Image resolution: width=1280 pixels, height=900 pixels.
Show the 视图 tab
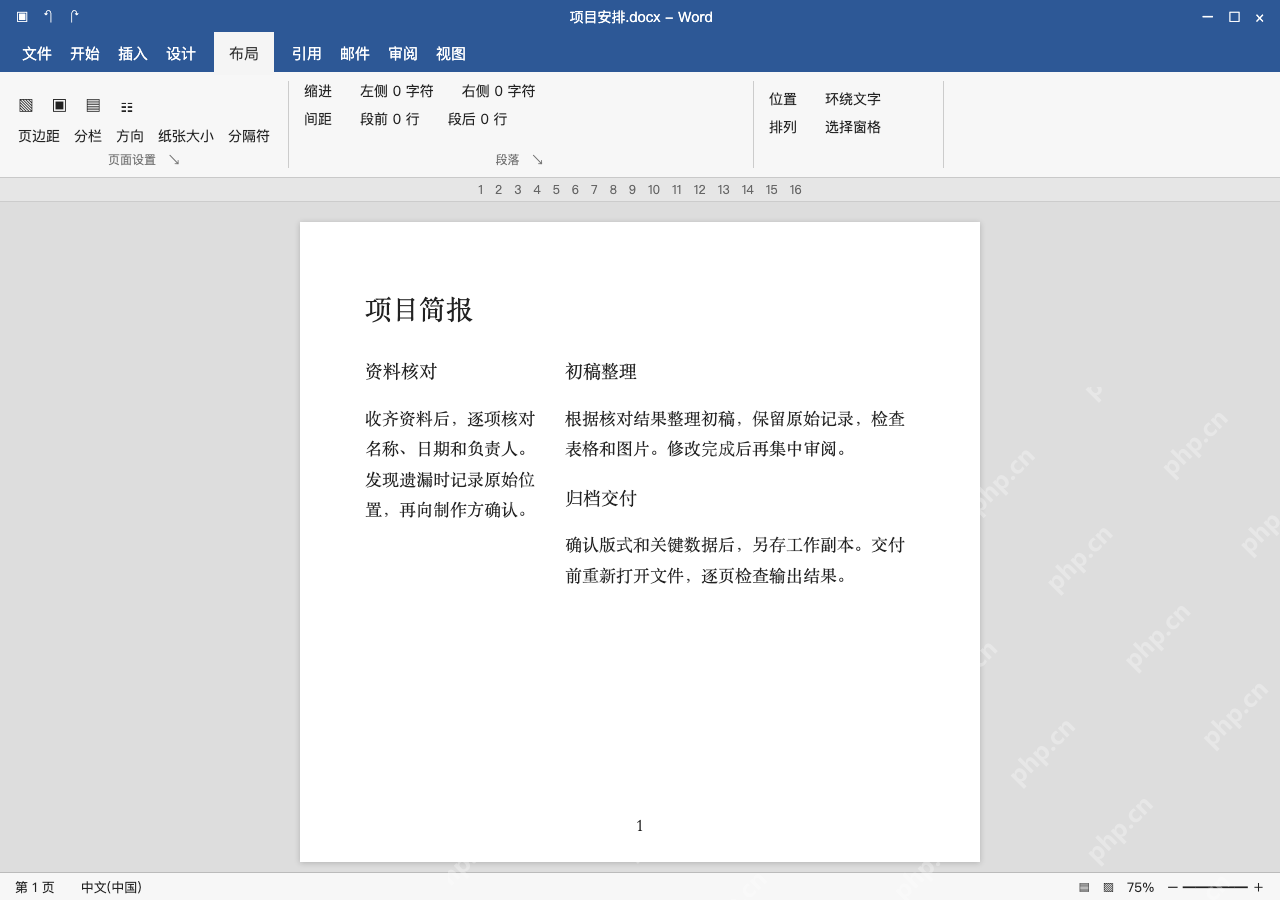point(451,54)
